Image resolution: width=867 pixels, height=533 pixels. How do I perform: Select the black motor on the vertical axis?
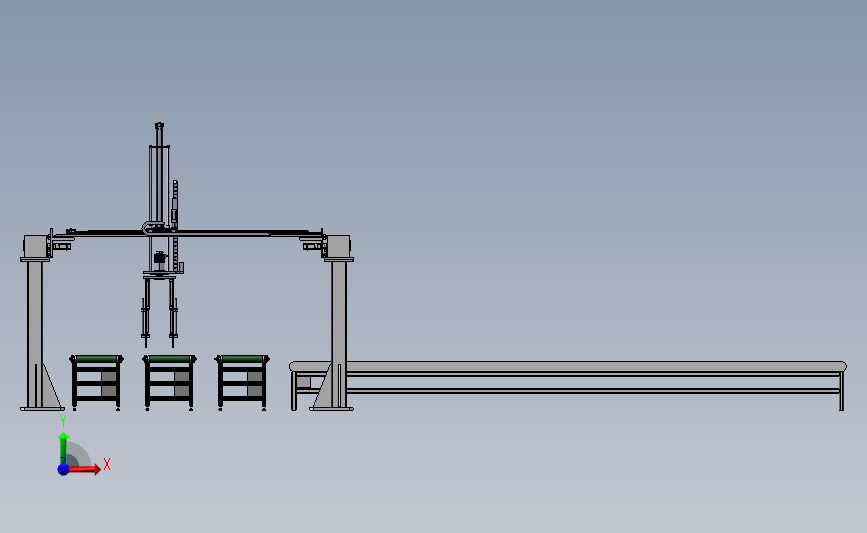point(159,258)
